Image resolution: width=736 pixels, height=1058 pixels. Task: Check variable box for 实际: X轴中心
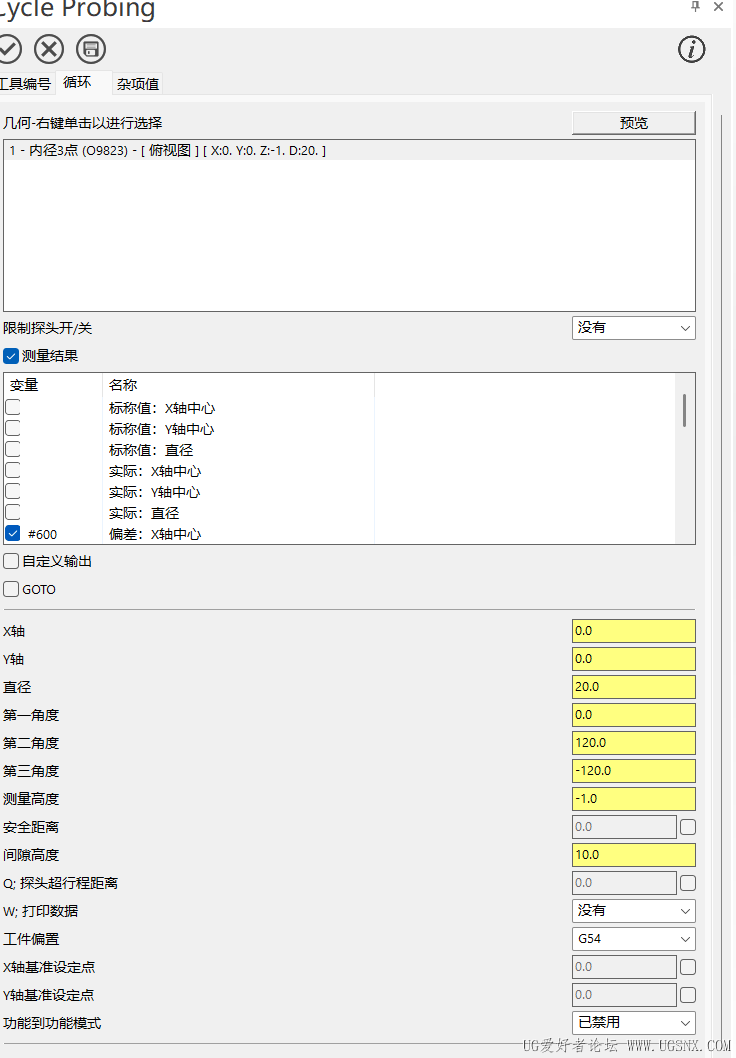pos(13,470)
